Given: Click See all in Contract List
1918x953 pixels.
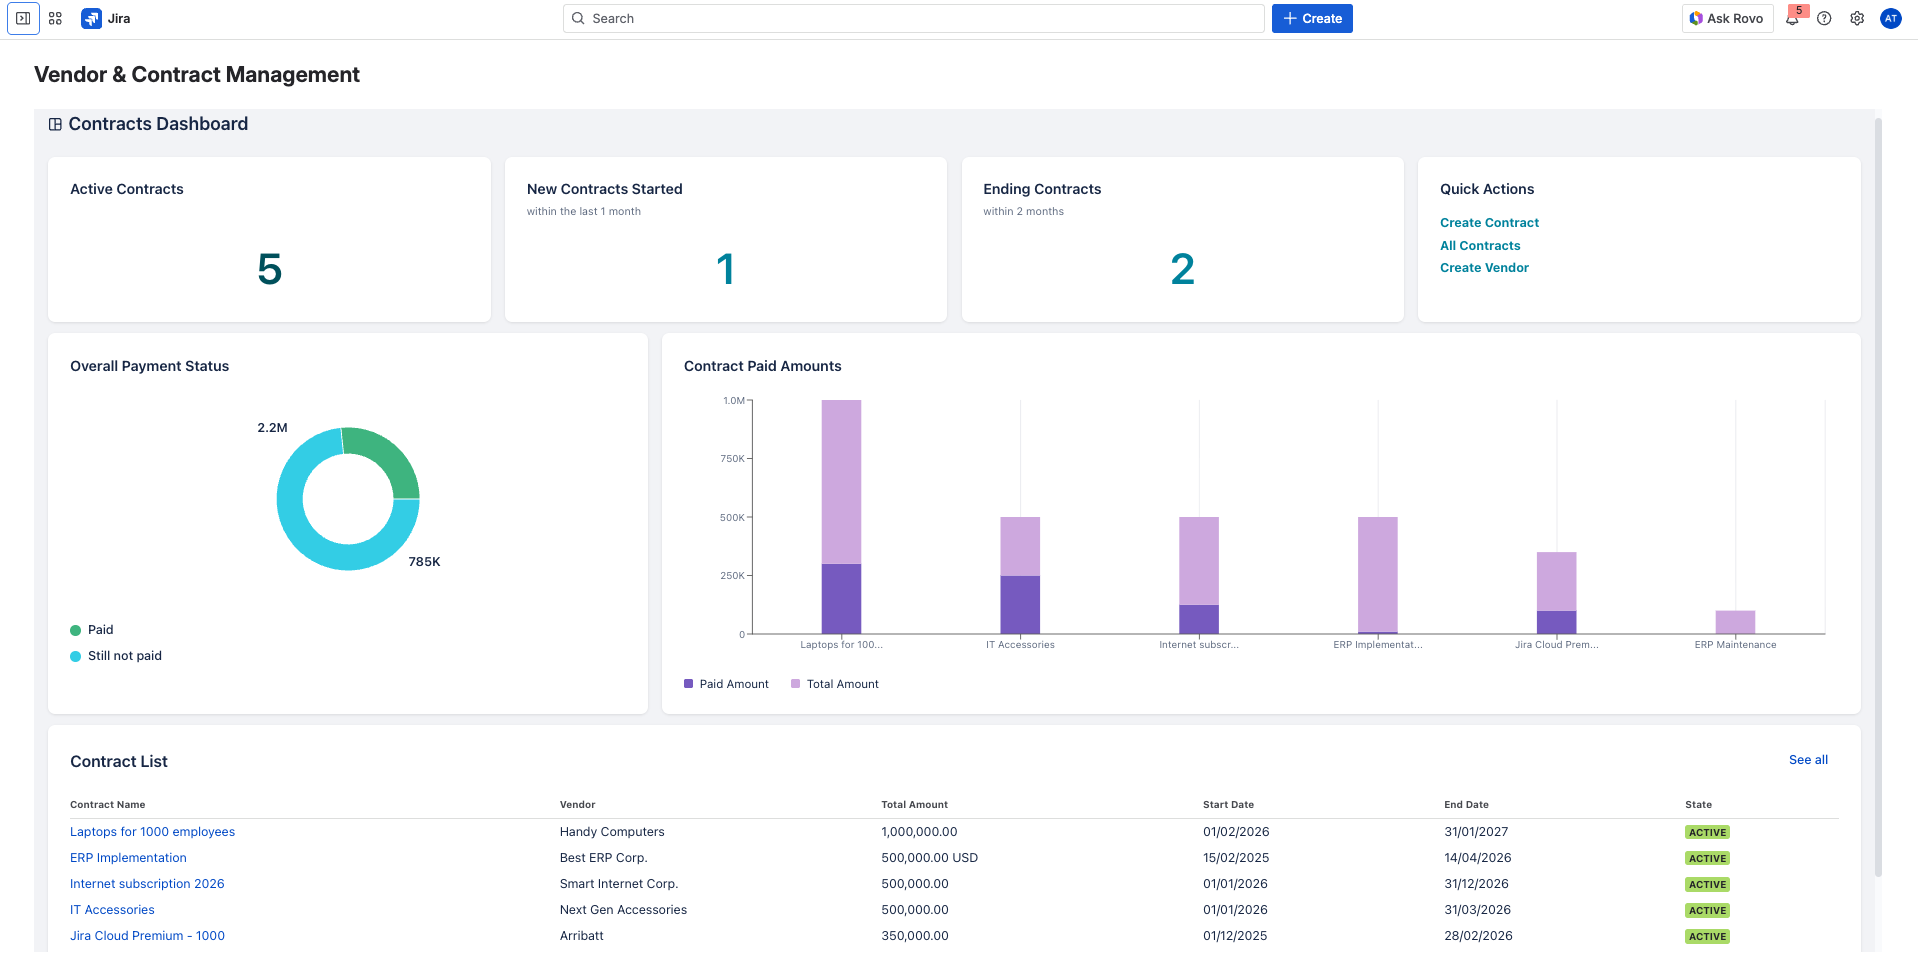Looking at the screenshot, I should pyautogui.click(x=1808, y=760).
